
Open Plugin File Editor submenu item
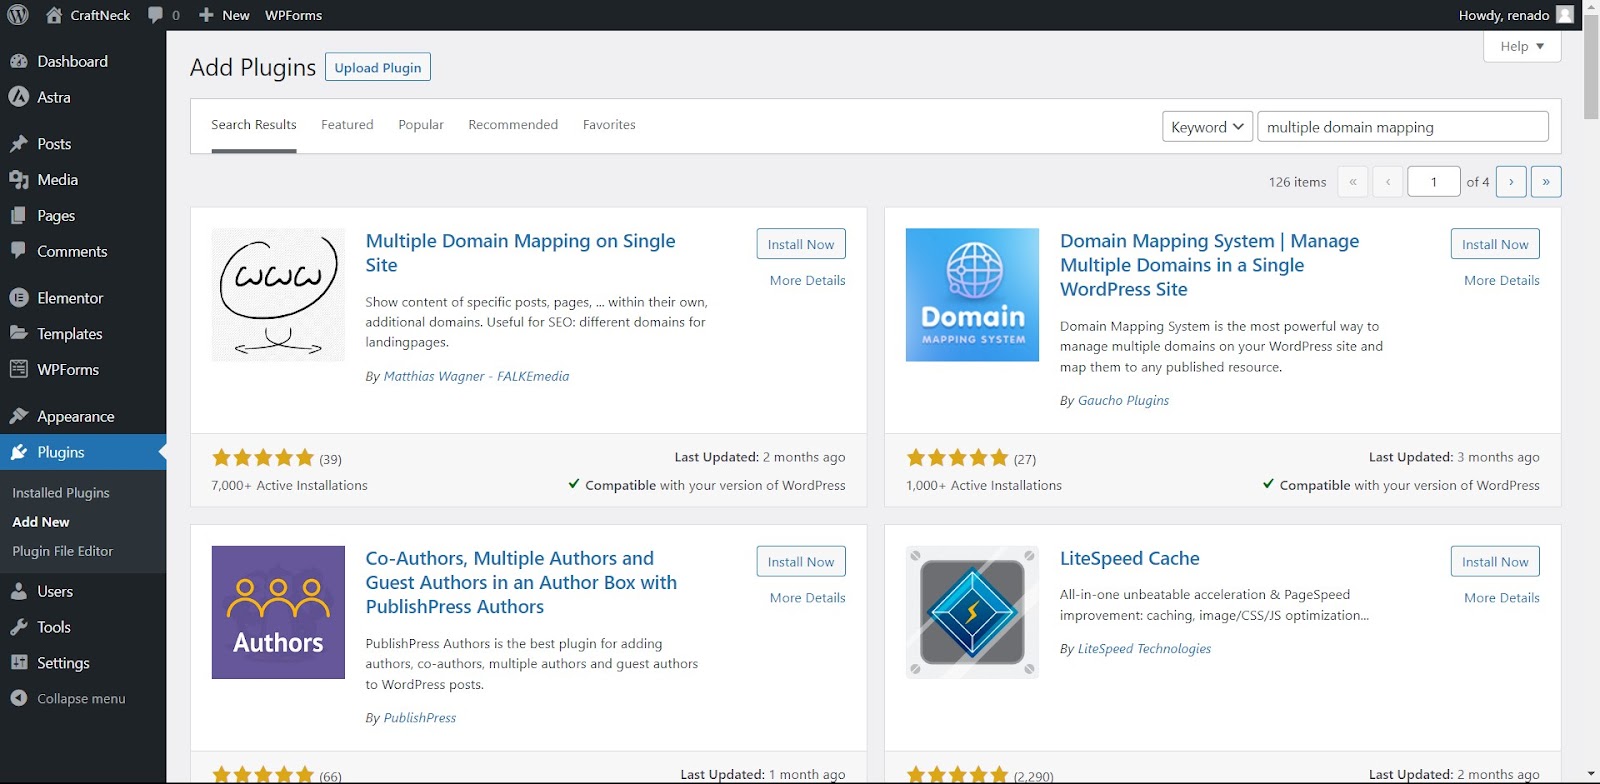tap(62, 551)
